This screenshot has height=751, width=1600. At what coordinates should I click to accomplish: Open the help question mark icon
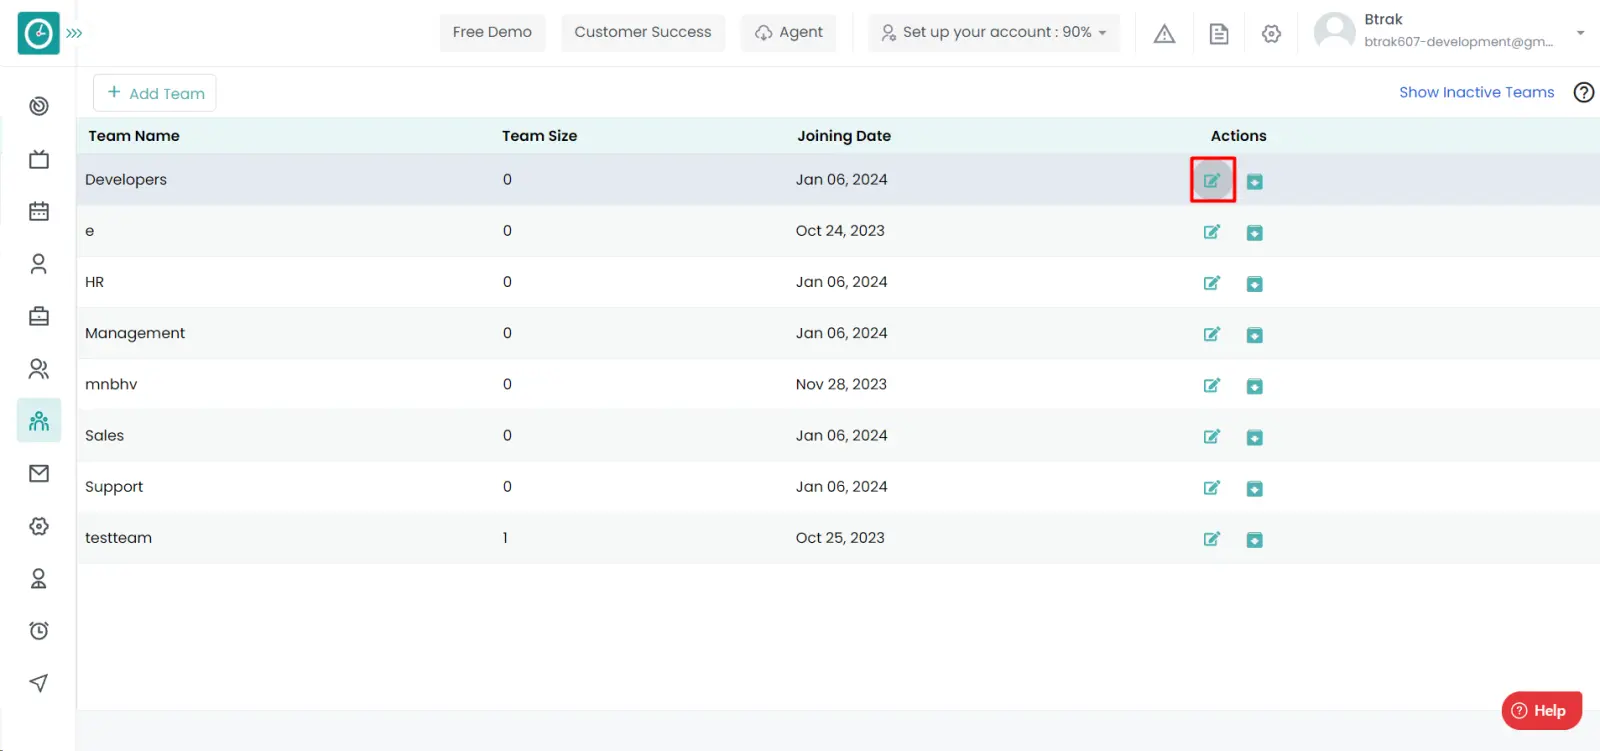[x=1584, y=92]
